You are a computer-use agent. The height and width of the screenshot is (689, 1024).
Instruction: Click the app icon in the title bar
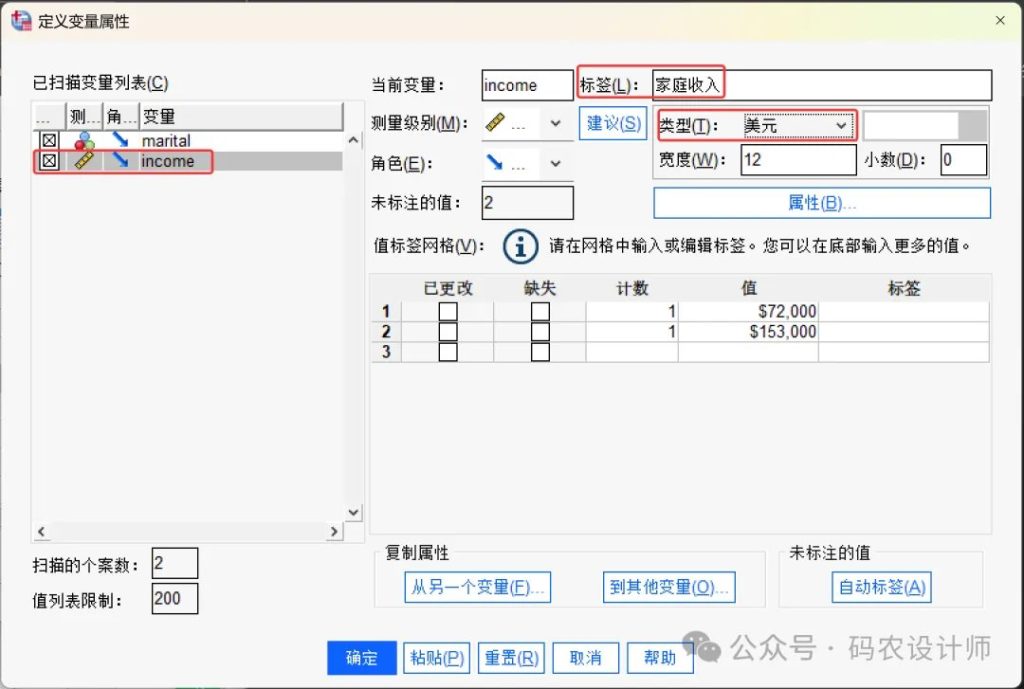[20, 21]
